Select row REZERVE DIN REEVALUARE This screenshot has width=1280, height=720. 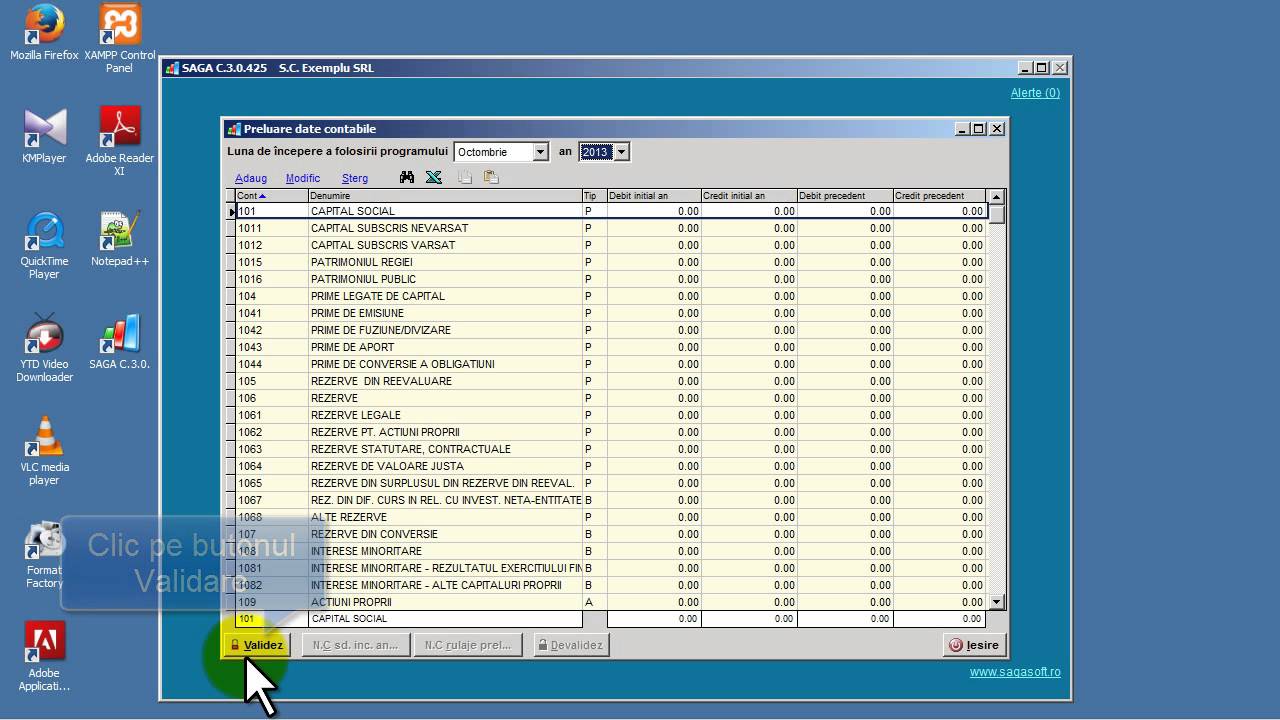click(x=606, y=381)
